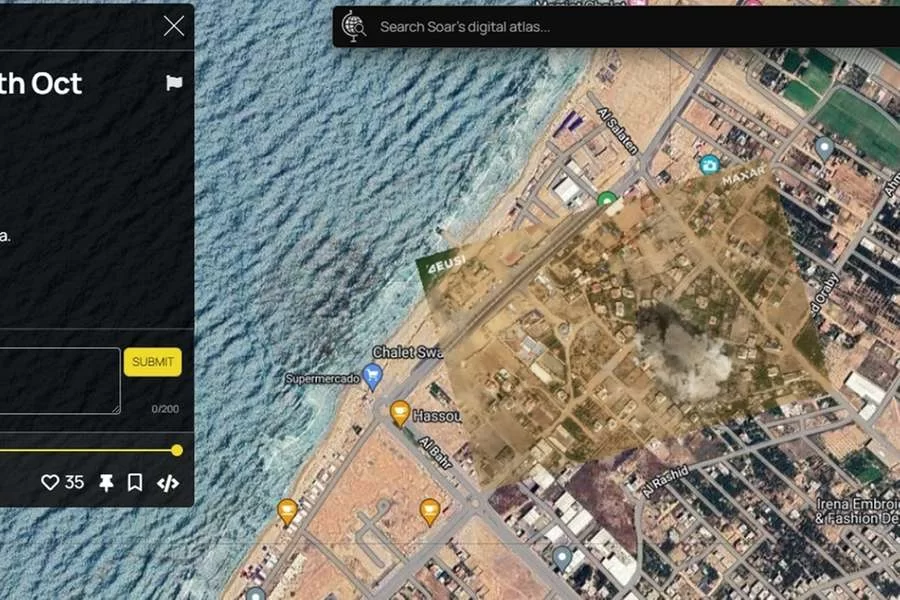Click the teal camera map marker
This screenshot has width=900, height=600.
pos(709,165)
